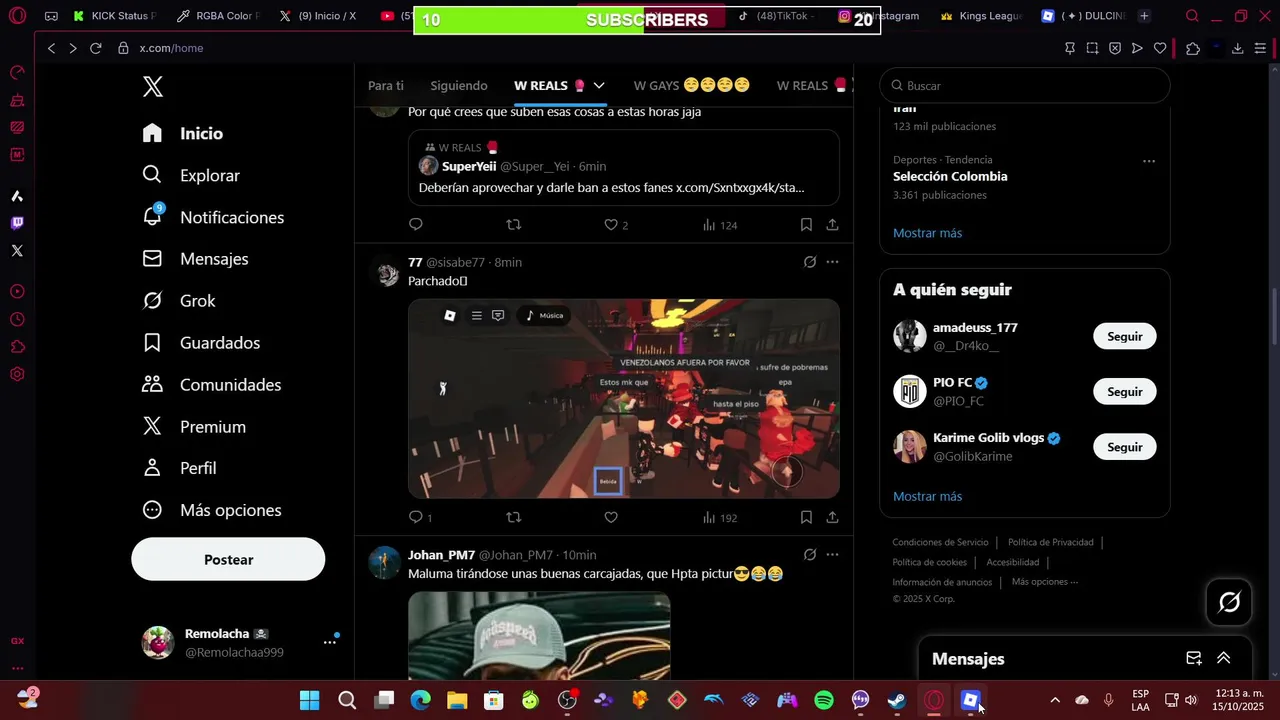Expand the Mensajes drawer
1280x720 pixels.
pos(1223,658)
